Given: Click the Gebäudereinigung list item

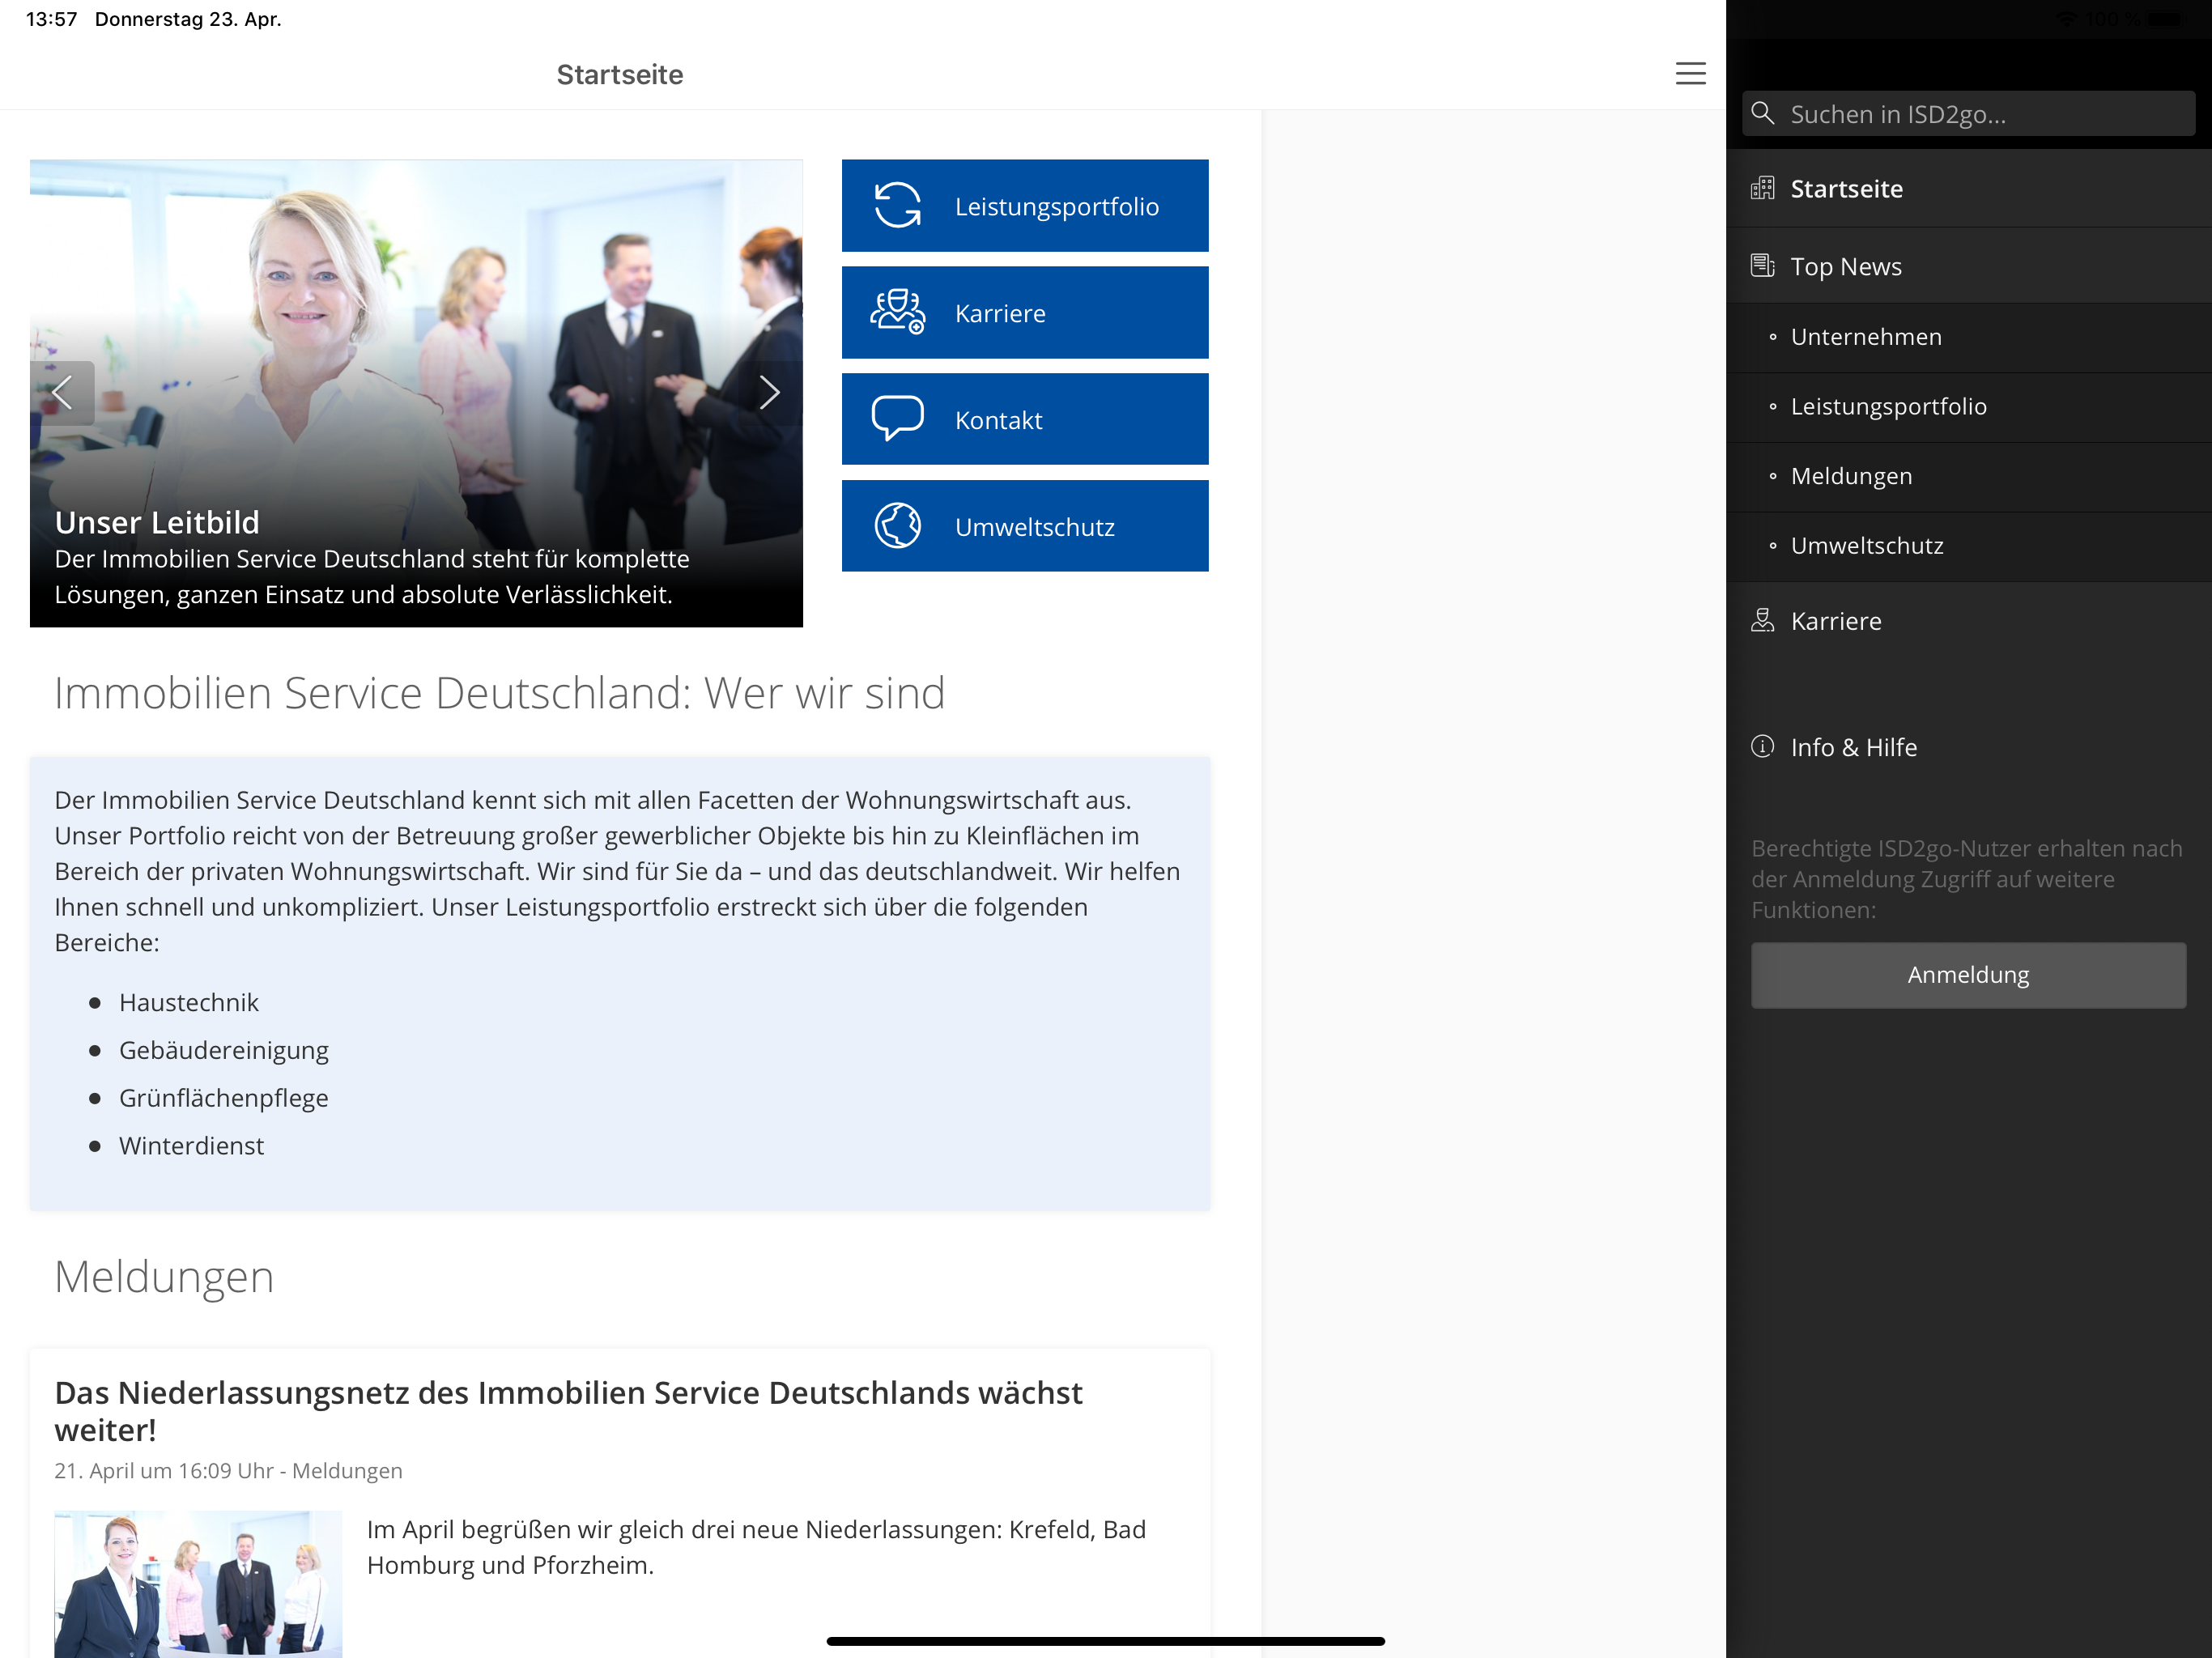Looking at the screenshot, I should (224, 1051).
